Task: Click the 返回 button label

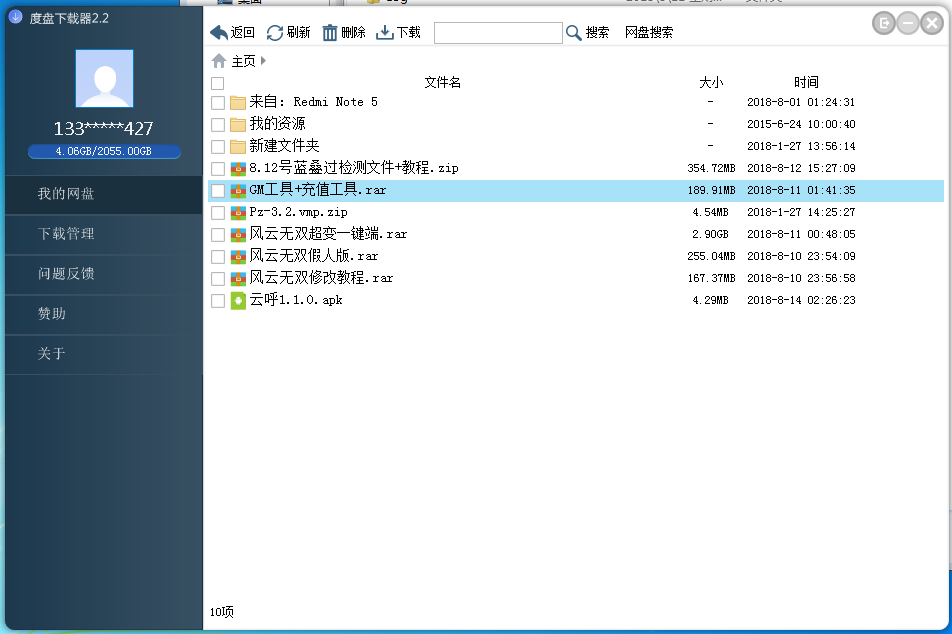Action: pyautogui.click(x=243, y=33)
